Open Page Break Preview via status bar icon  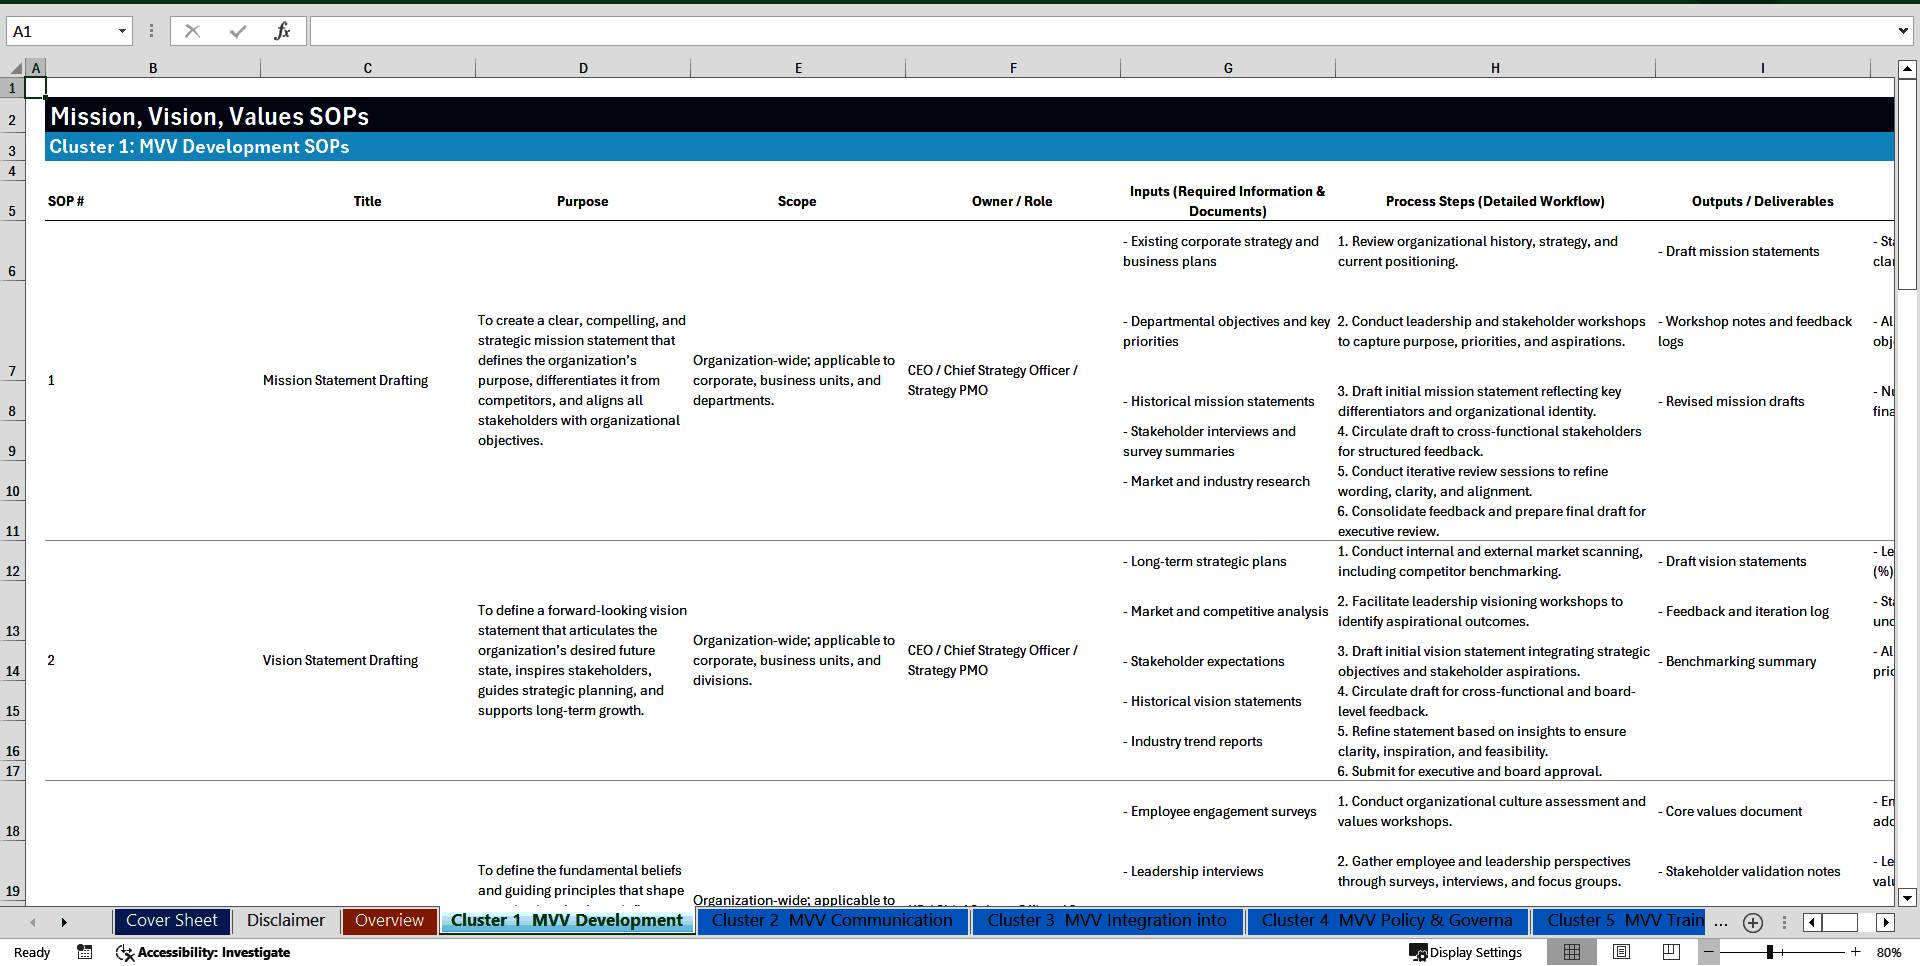1672,952
